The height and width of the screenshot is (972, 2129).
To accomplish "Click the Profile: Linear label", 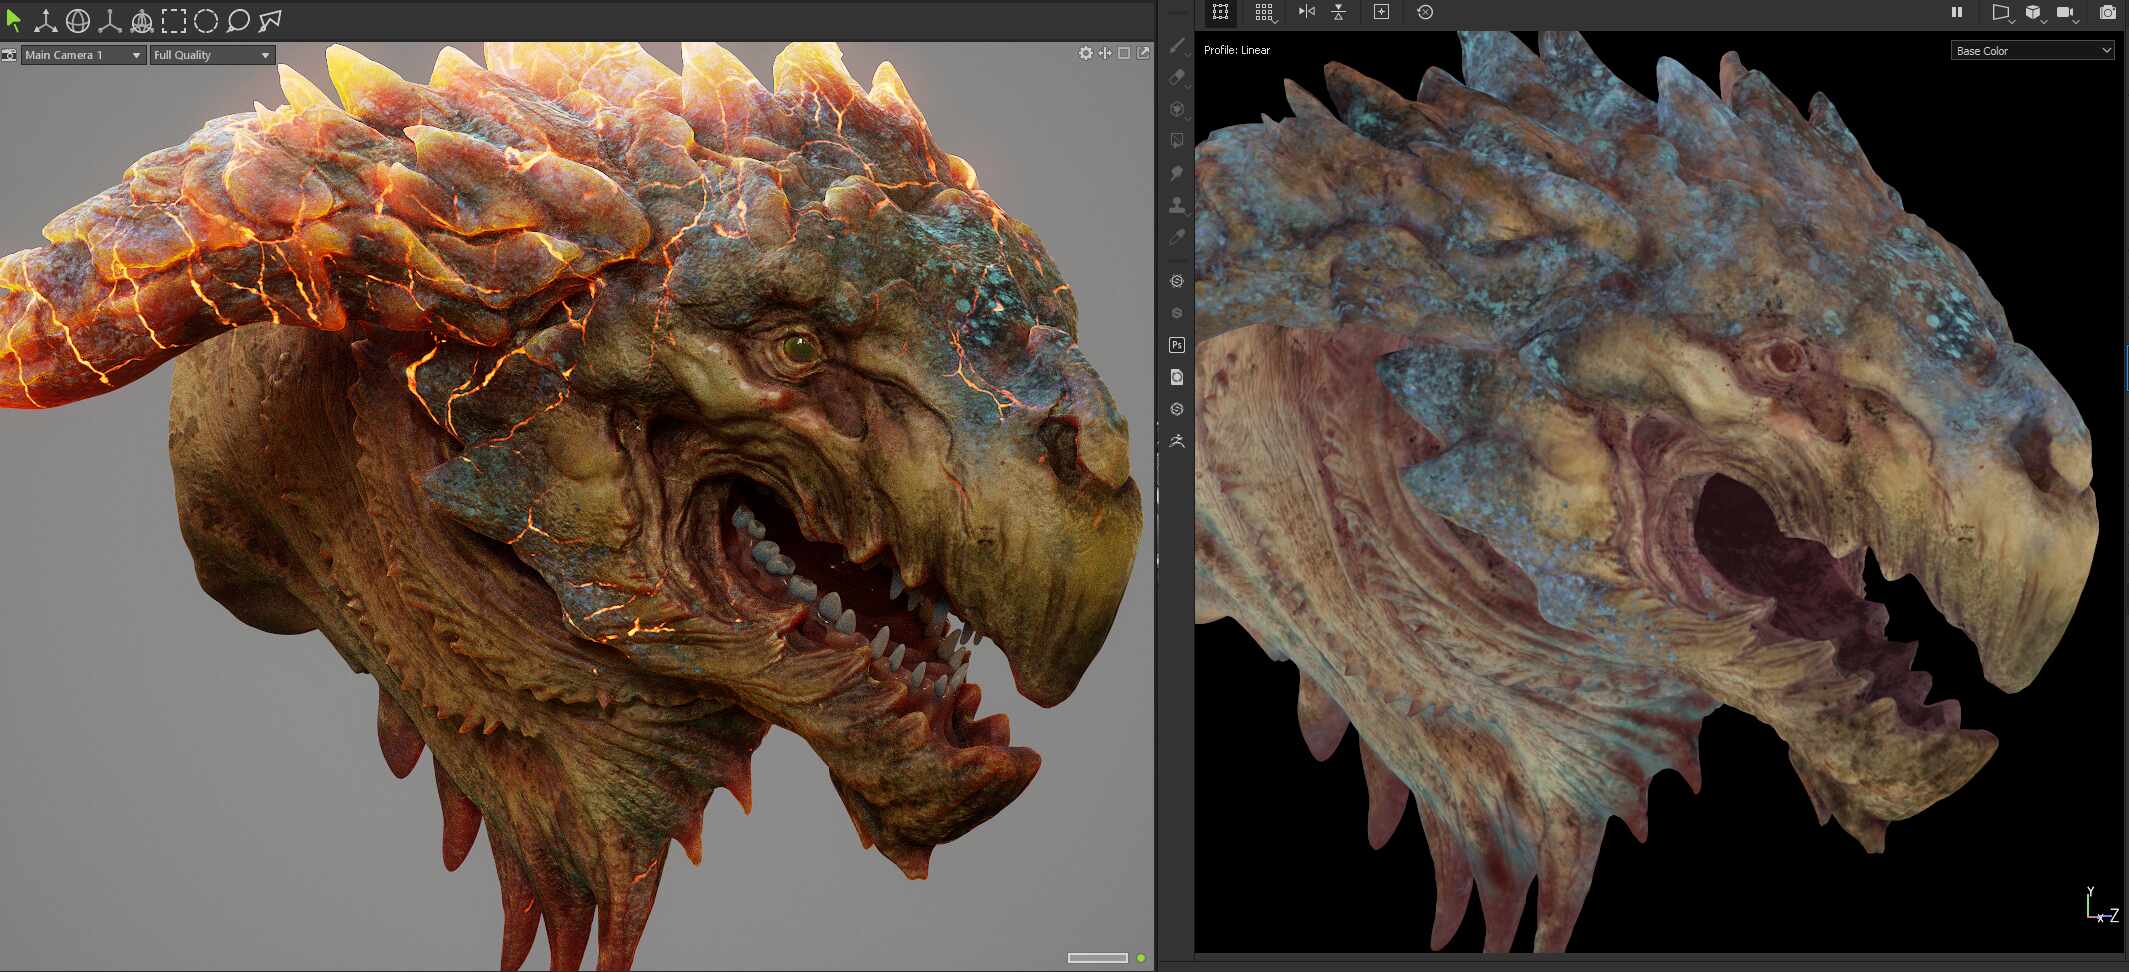I will coord(1237,50).
